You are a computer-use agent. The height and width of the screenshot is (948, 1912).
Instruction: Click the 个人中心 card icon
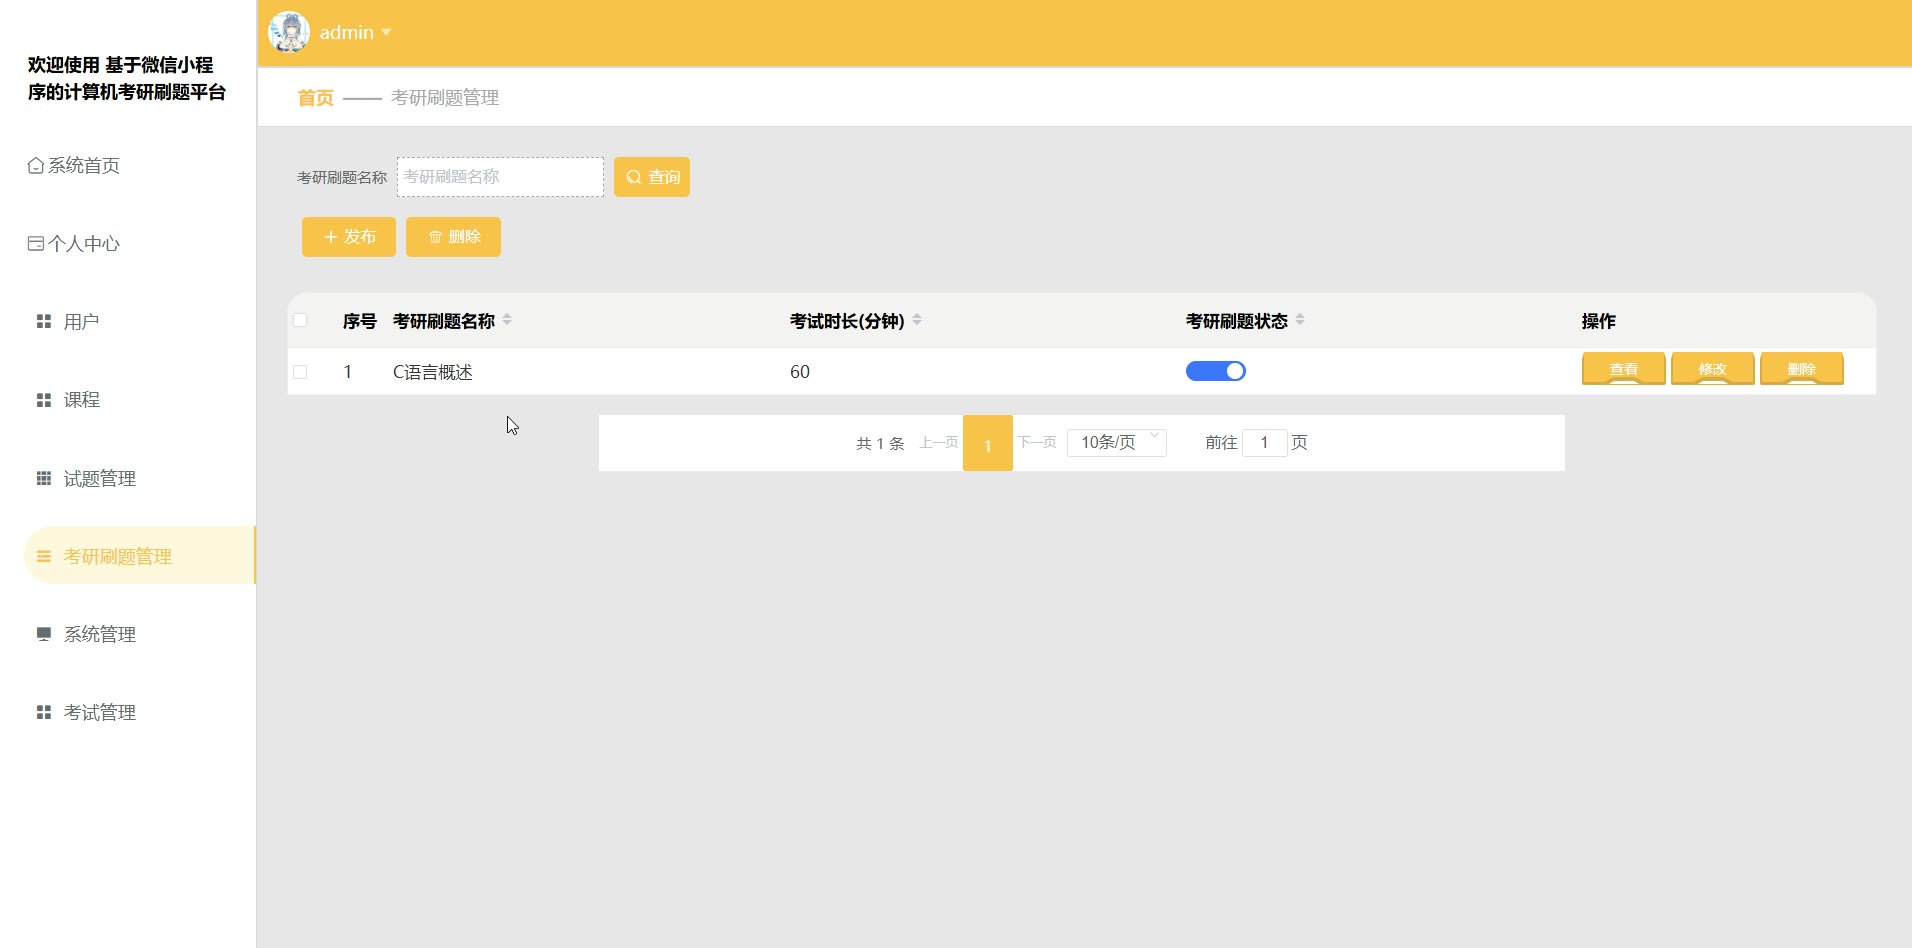click(x=36, y=243)
